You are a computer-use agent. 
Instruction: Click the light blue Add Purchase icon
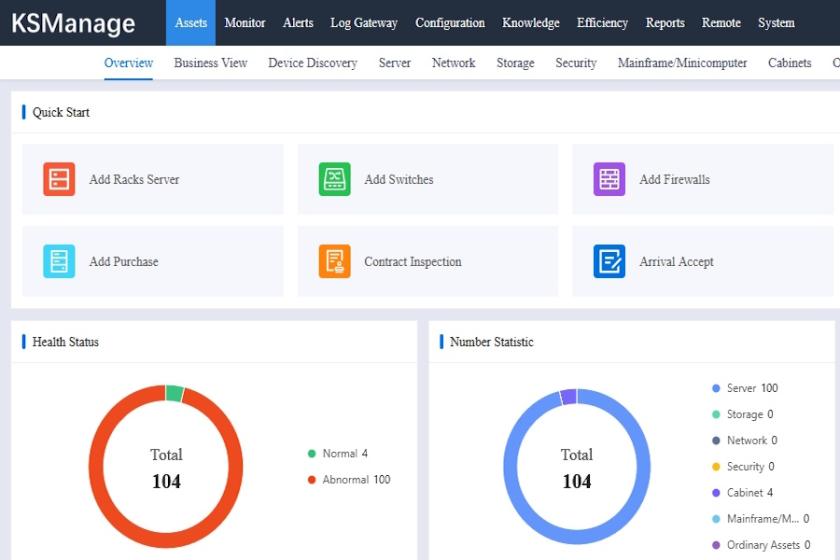[59, 261]
